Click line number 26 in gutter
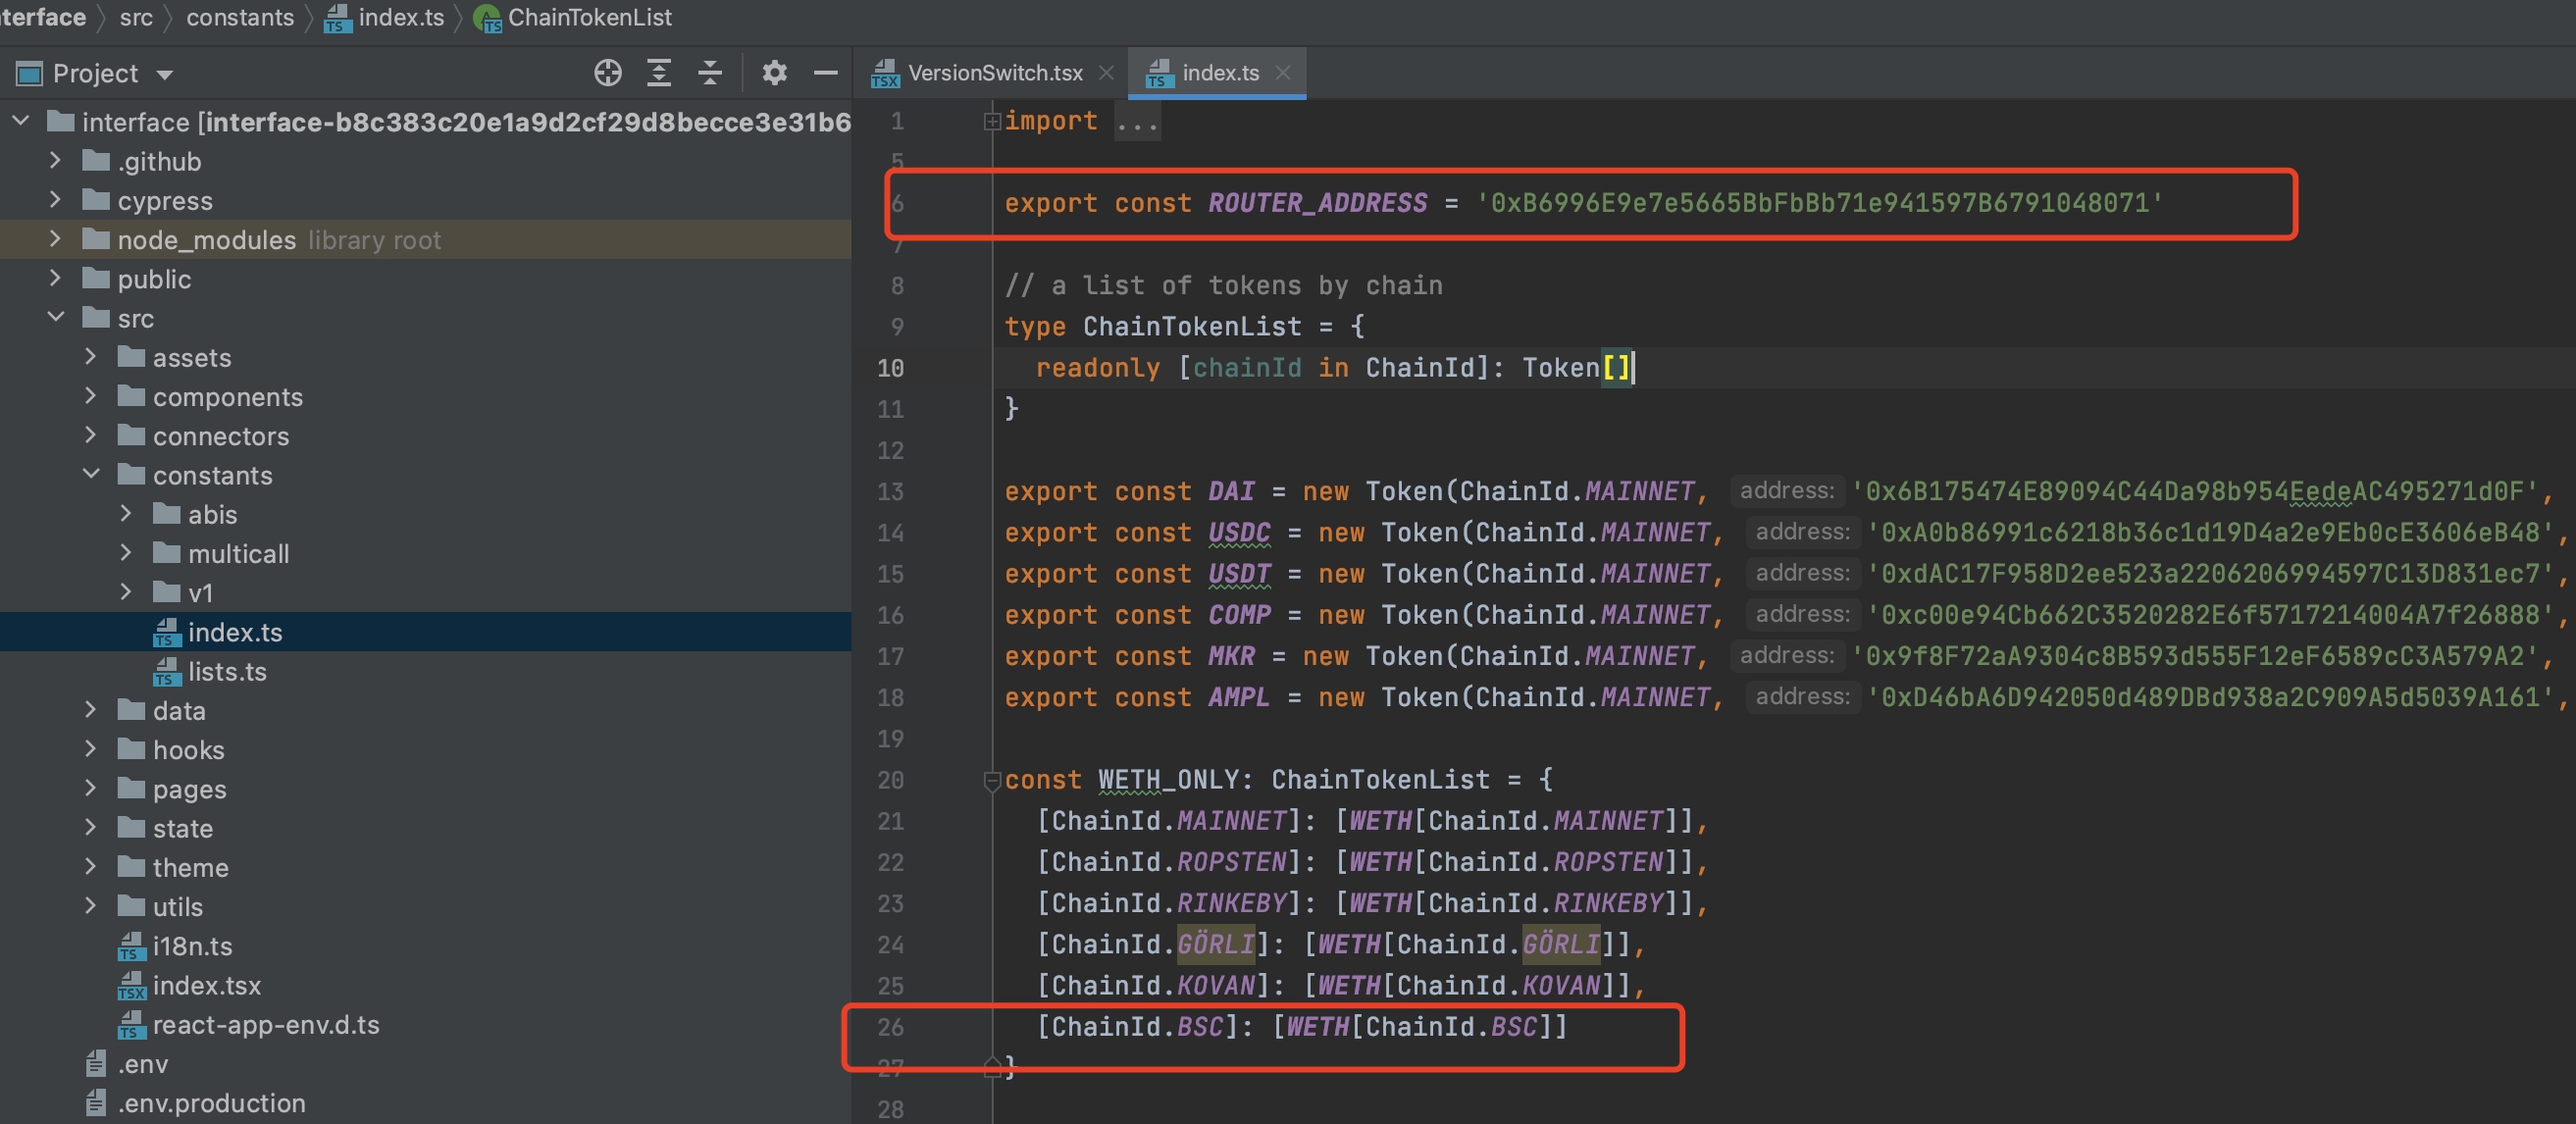This screenshot has width=2576, height=1124. coord(890,1026)
